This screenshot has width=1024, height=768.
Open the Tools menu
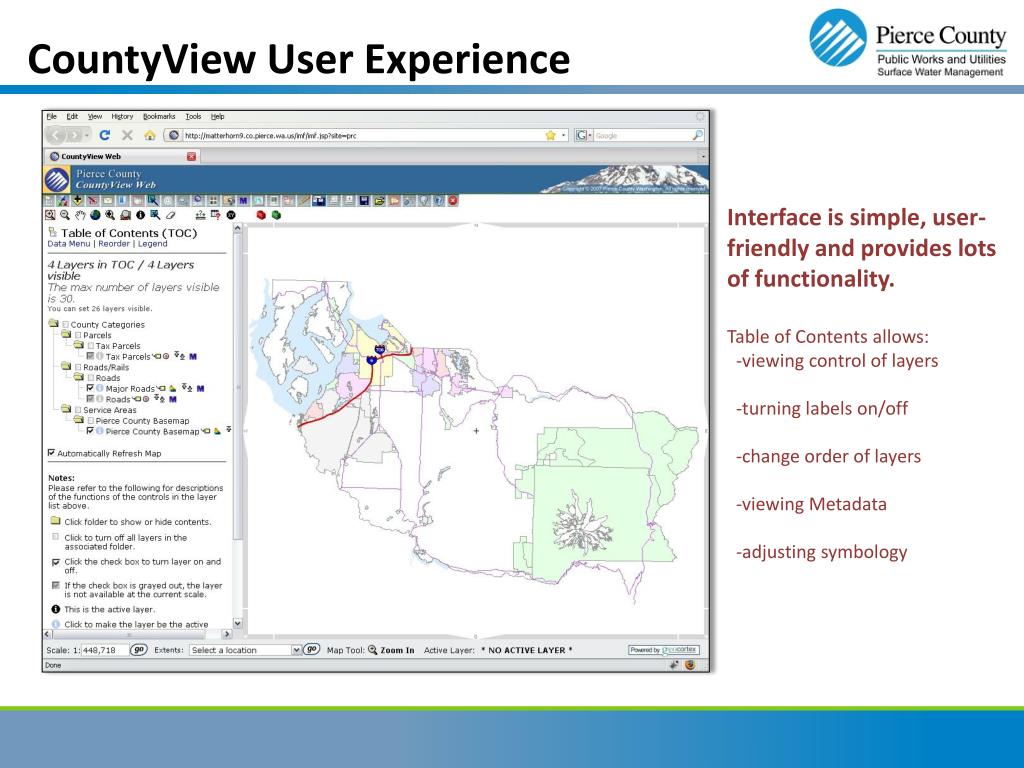tap(193, 116)
